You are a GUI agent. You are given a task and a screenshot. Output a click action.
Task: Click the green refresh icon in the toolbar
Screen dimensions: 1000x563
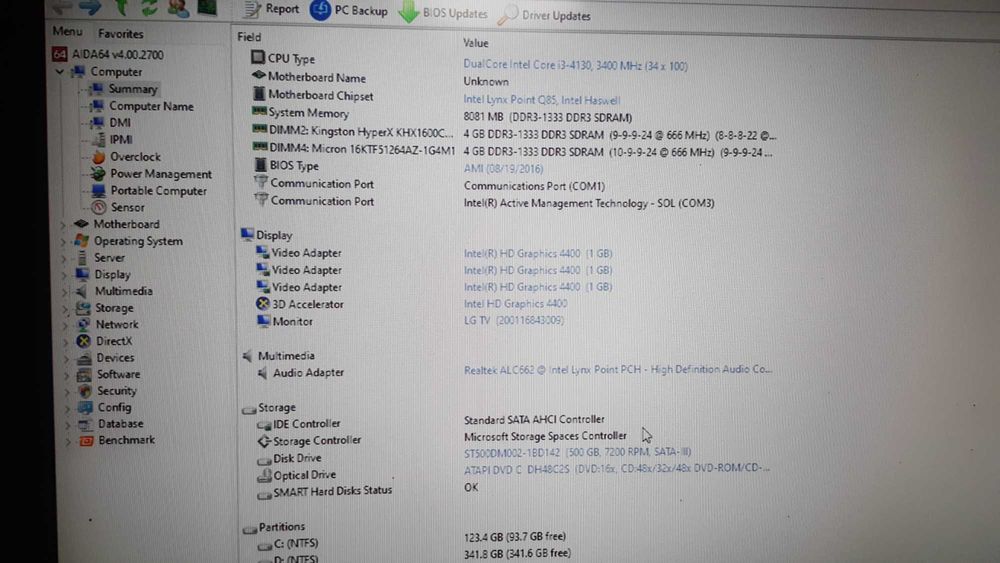coord(149,8)
